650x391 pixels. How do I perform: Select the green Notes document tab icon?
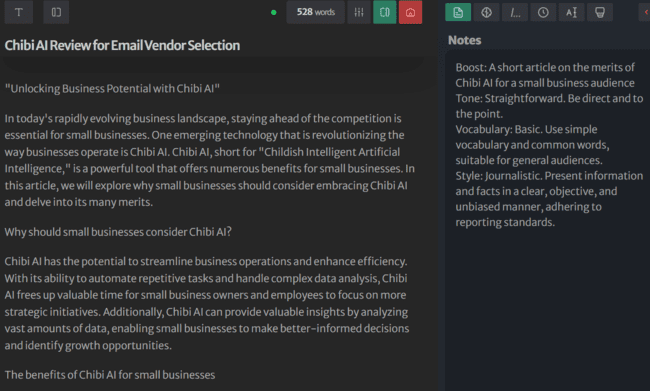point(458,12)
